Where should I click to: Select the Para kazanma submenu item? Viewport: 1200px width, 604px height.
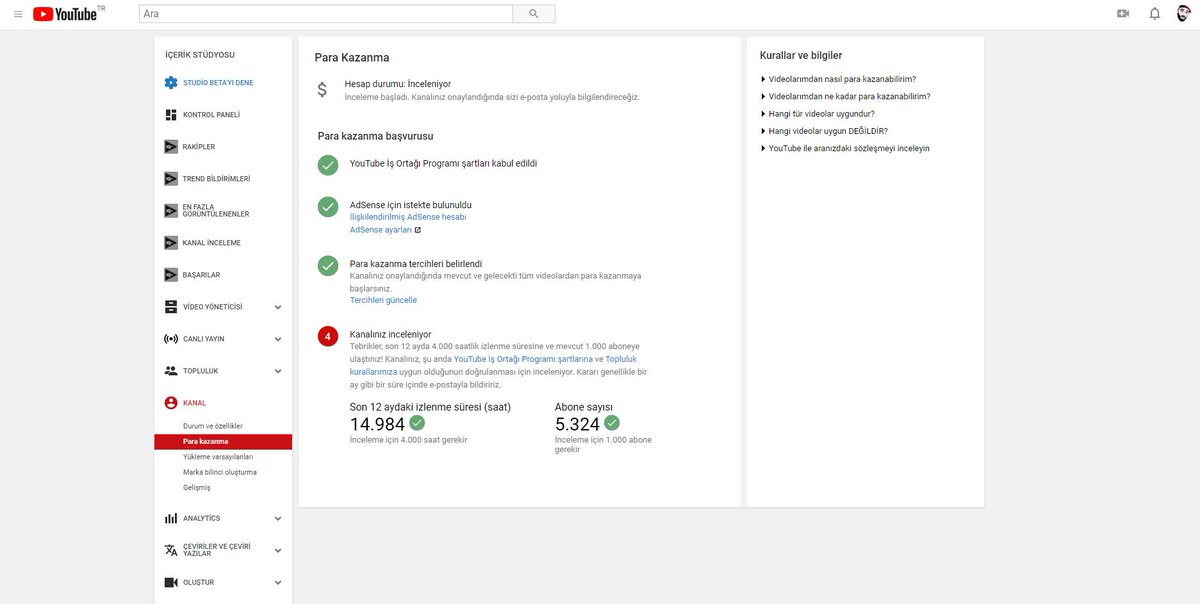[x=223, y=441]
